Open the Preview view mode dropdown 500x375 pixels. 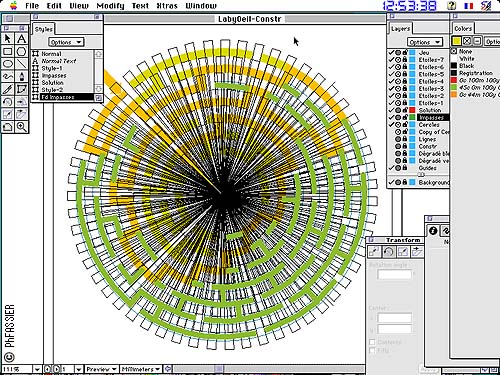point(101,369)
